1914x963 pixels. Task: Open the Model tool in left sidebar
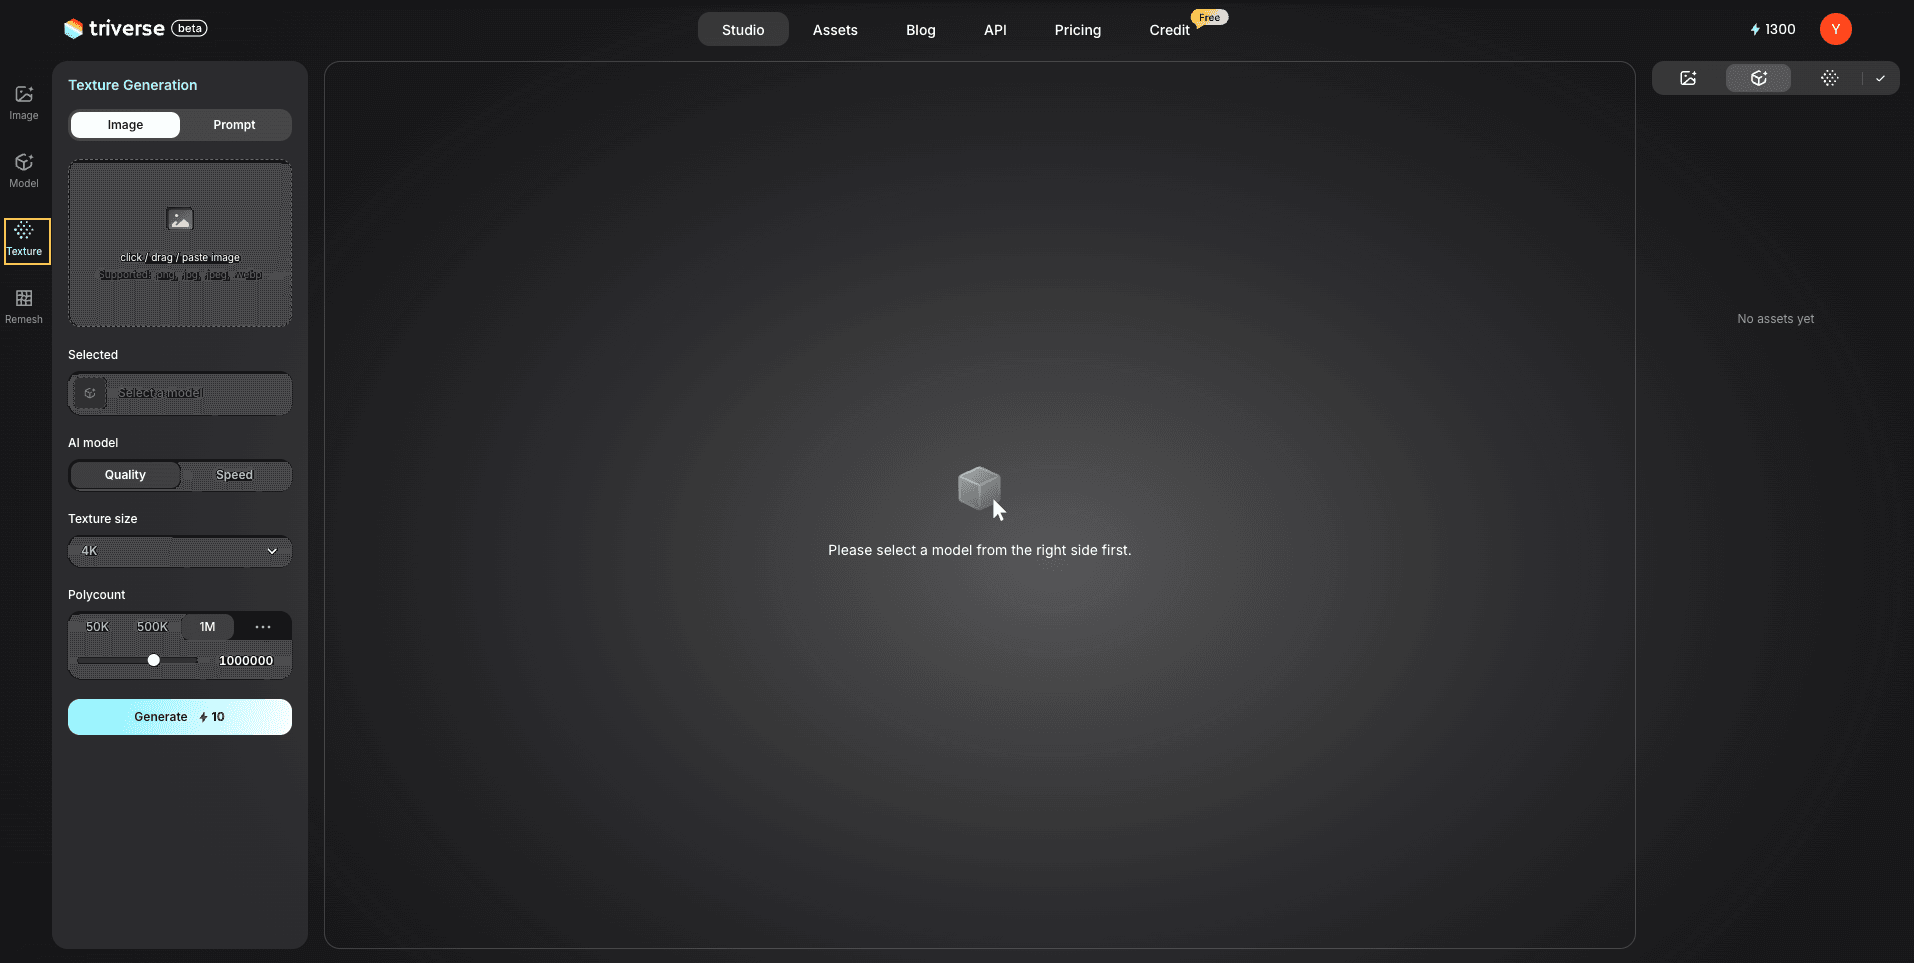point(24,171)
